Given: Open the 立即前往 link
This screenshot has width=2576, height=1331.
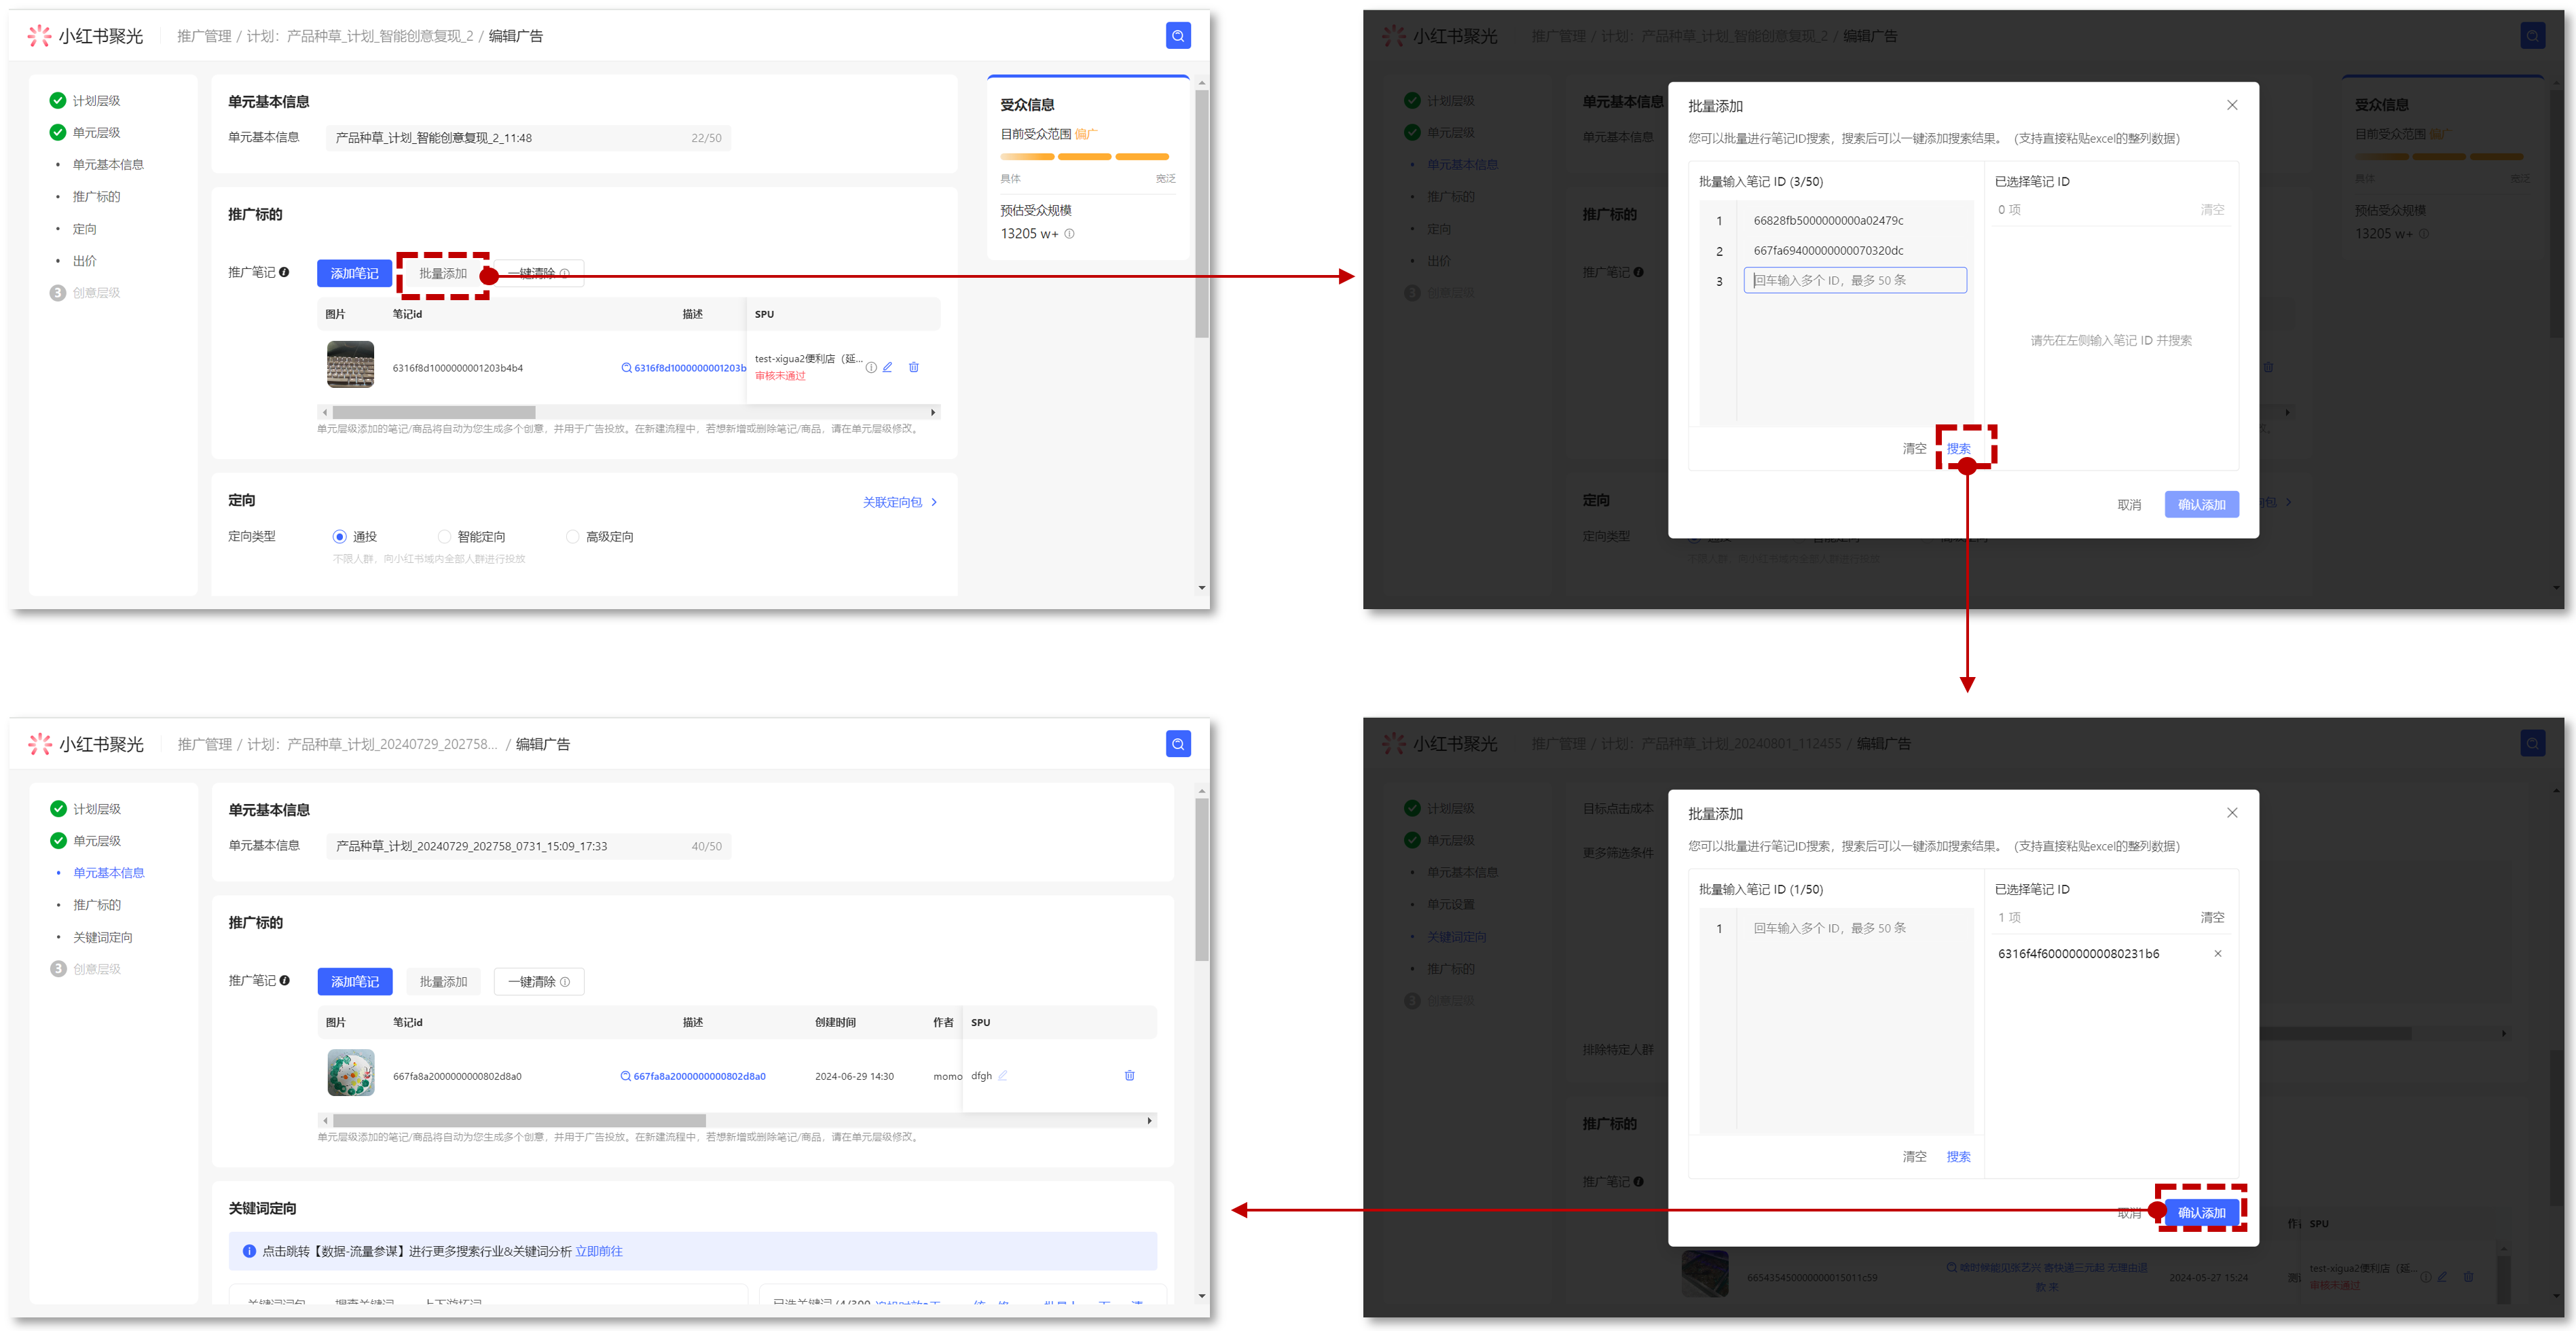Looking at the screenshot, I should 599,1251.
